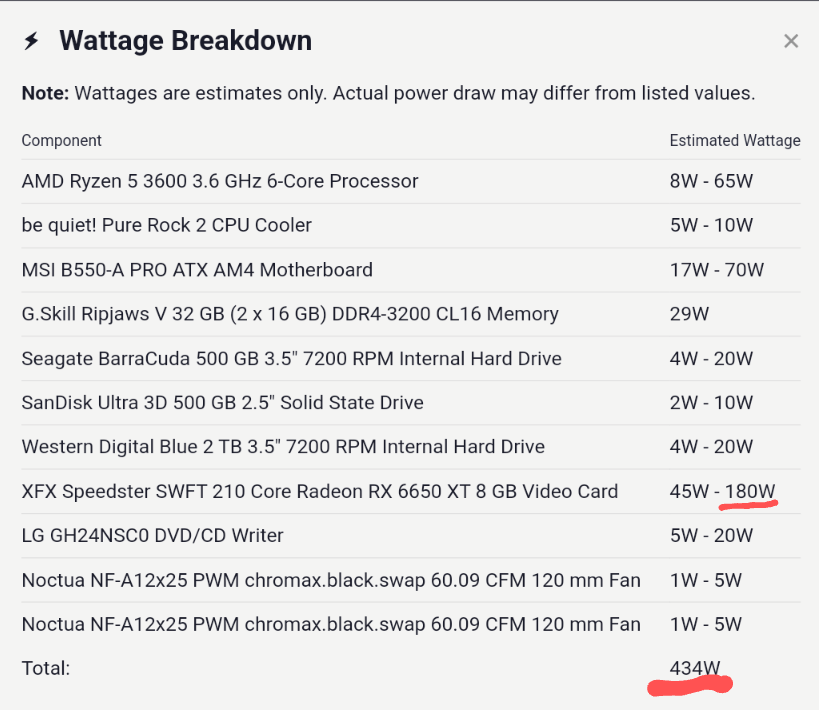Click the 5W - 20W DVD writer wattage

pyautogui.click(x=711, y=536)
